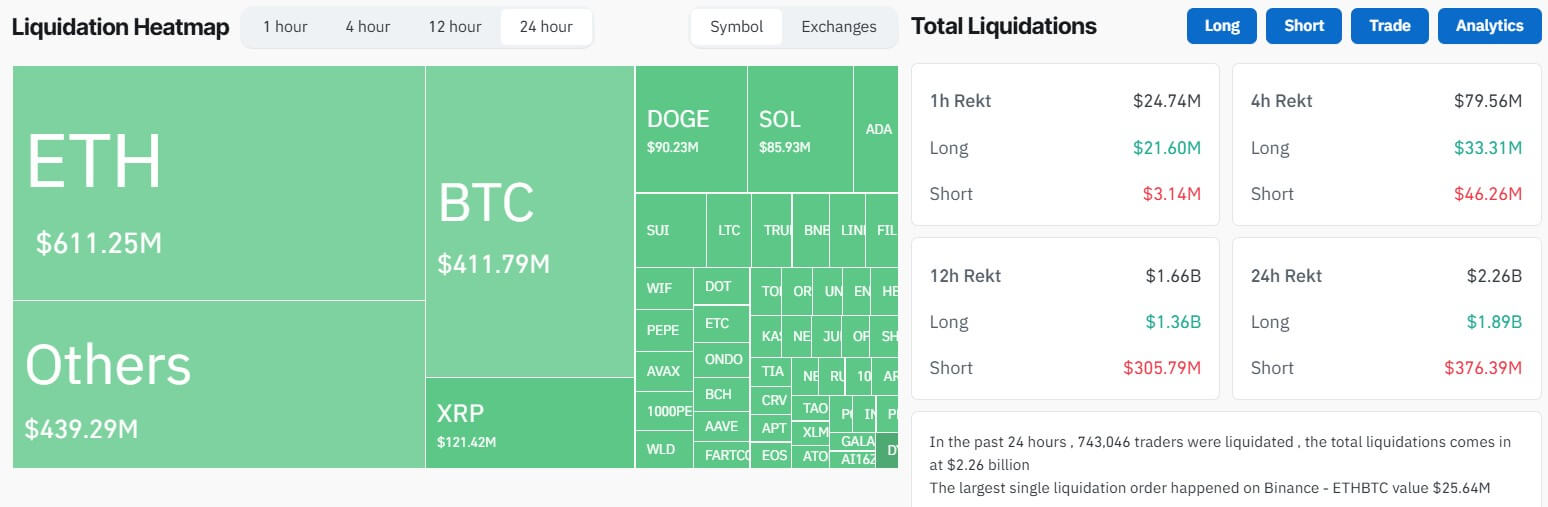Open the 24h Rekt stats card
This screenshot has height=507, width=1548.
coord(1386,319)
